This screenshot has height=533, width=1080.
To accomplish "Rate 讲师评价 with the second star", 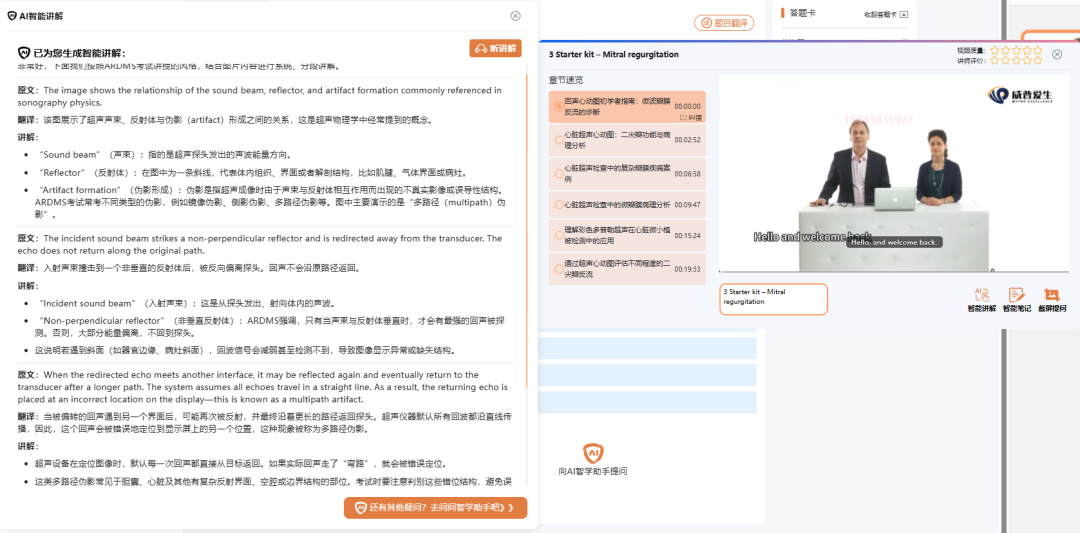I will (1006, 61).
